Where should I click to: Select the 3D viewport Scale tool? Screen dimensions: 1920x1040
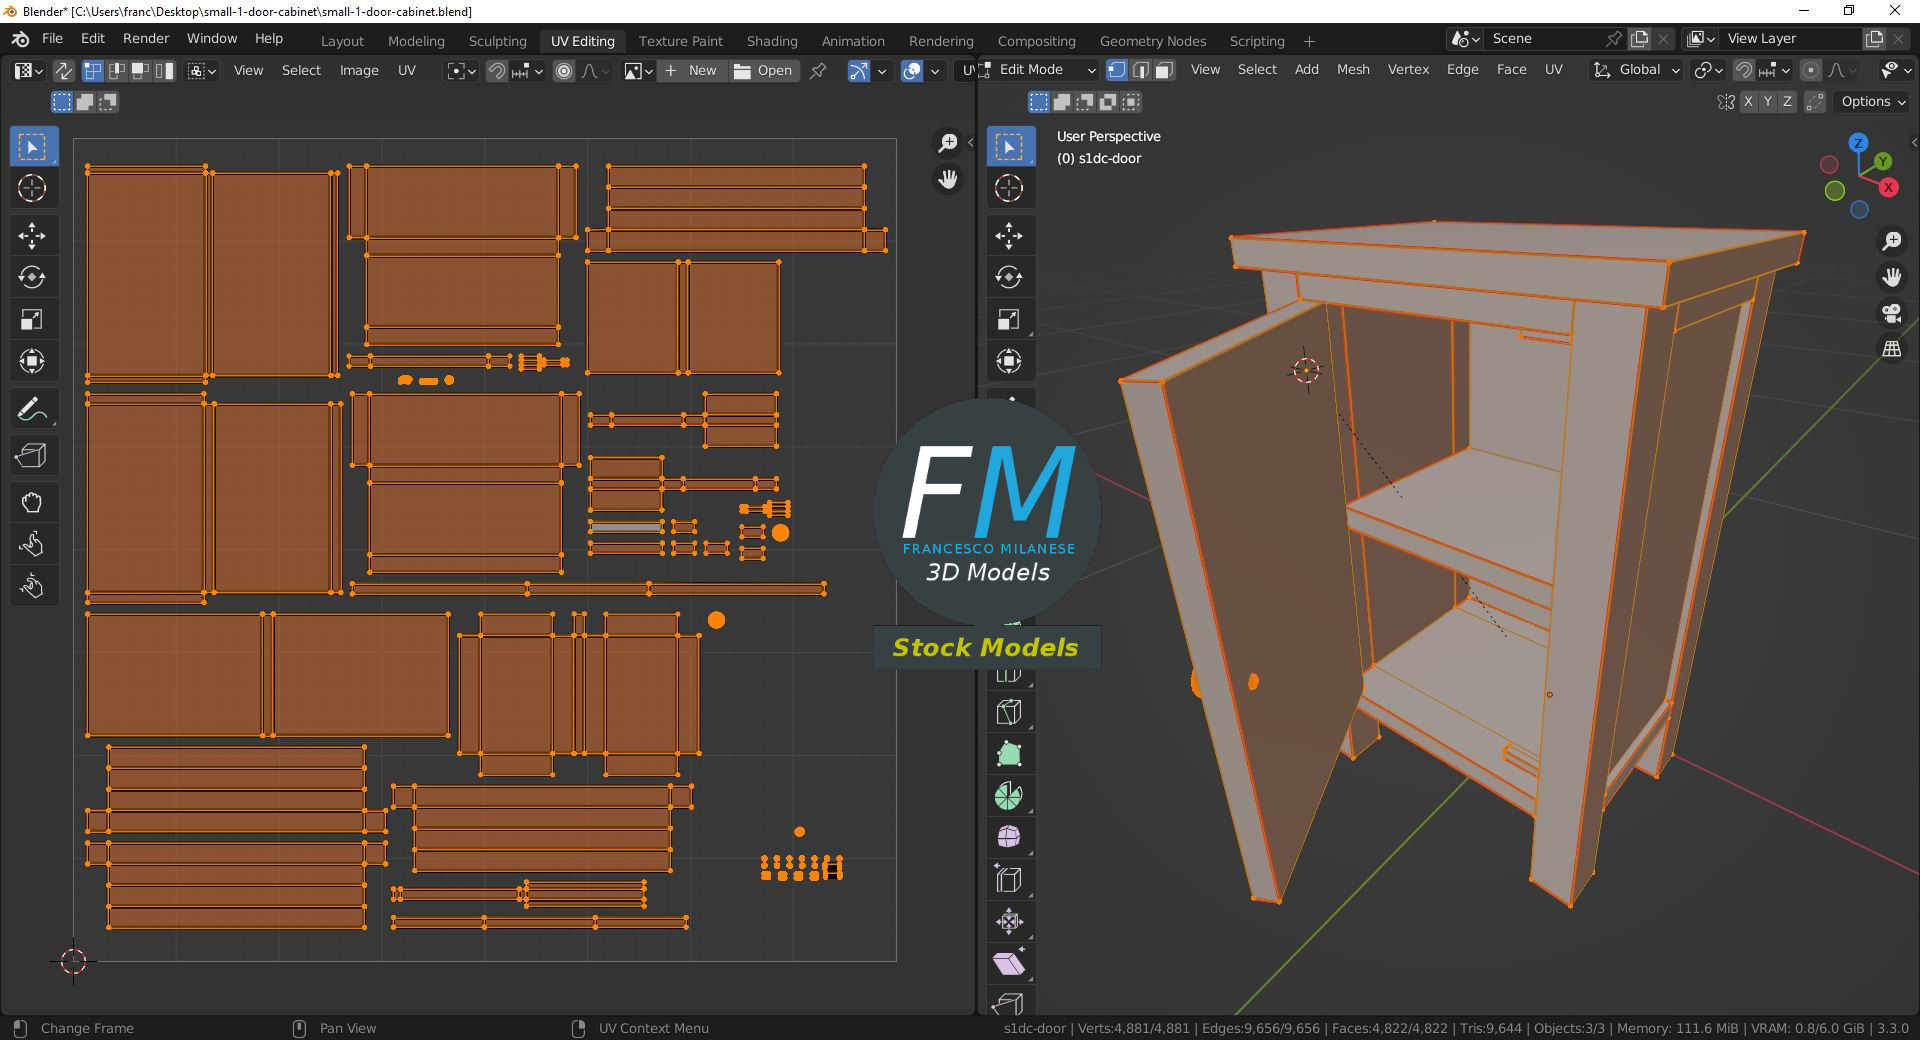(1009, 319)
